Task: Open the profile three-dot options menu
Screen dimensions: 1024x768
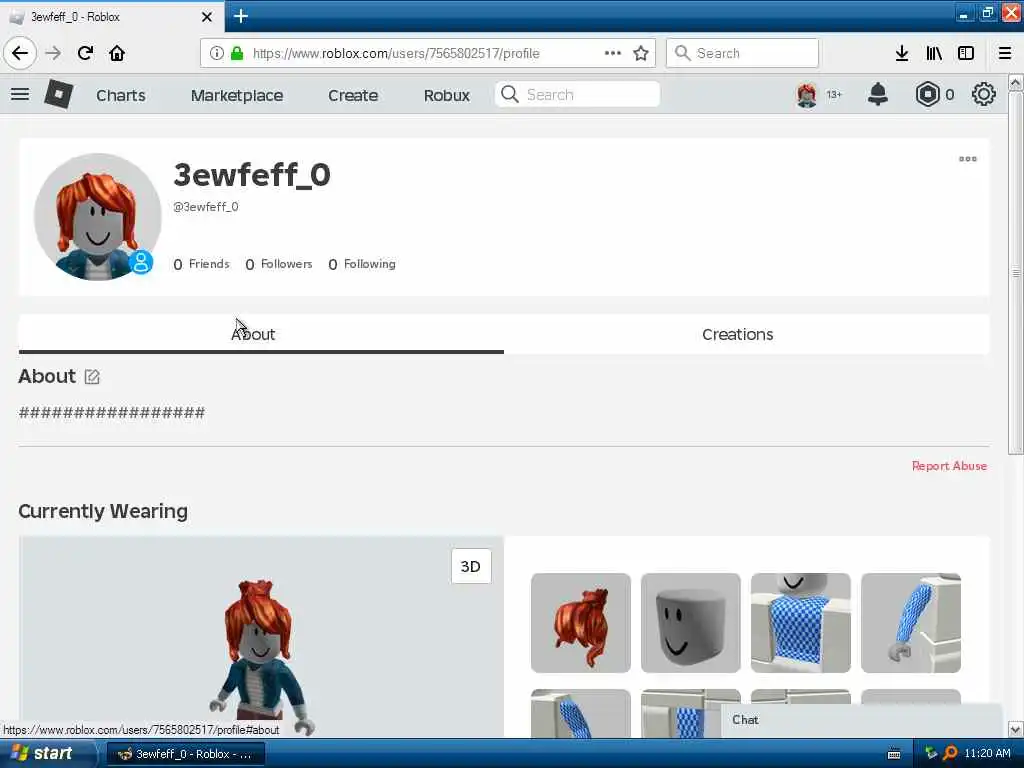Action: (968, 159)
